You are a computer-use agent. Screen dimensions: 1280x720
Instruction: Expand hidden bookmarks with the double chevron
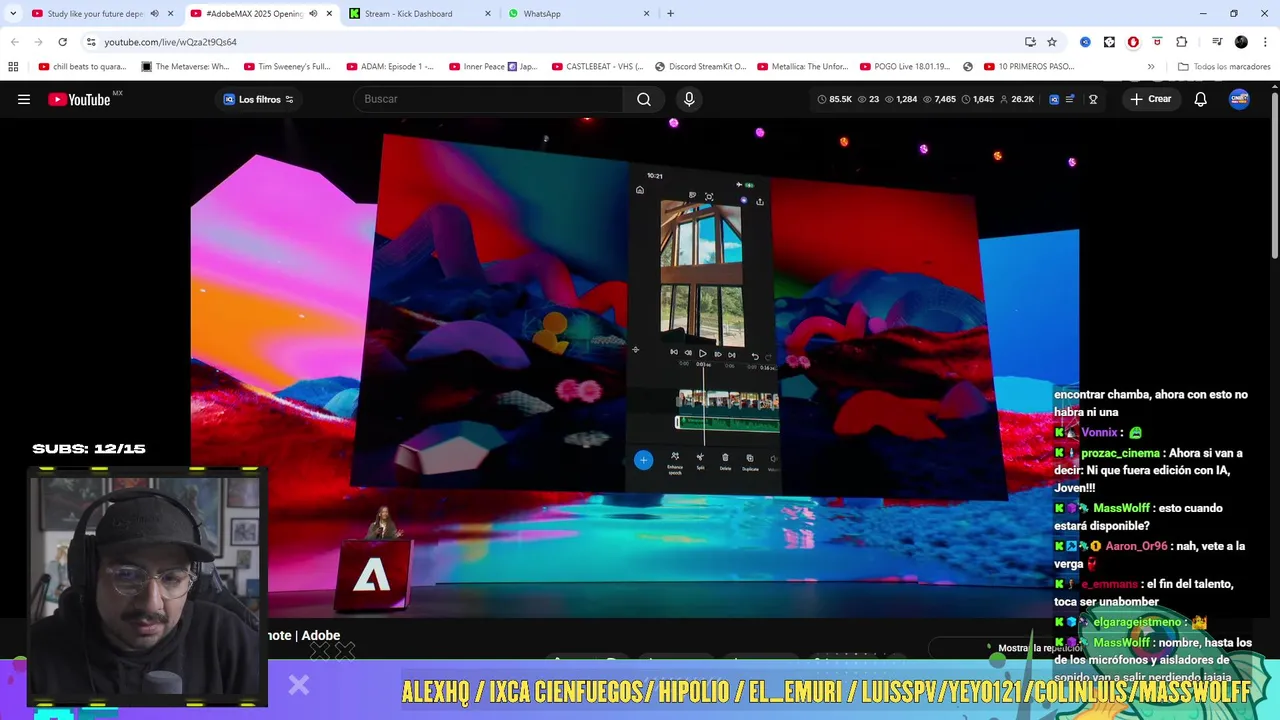(1151, 67)
